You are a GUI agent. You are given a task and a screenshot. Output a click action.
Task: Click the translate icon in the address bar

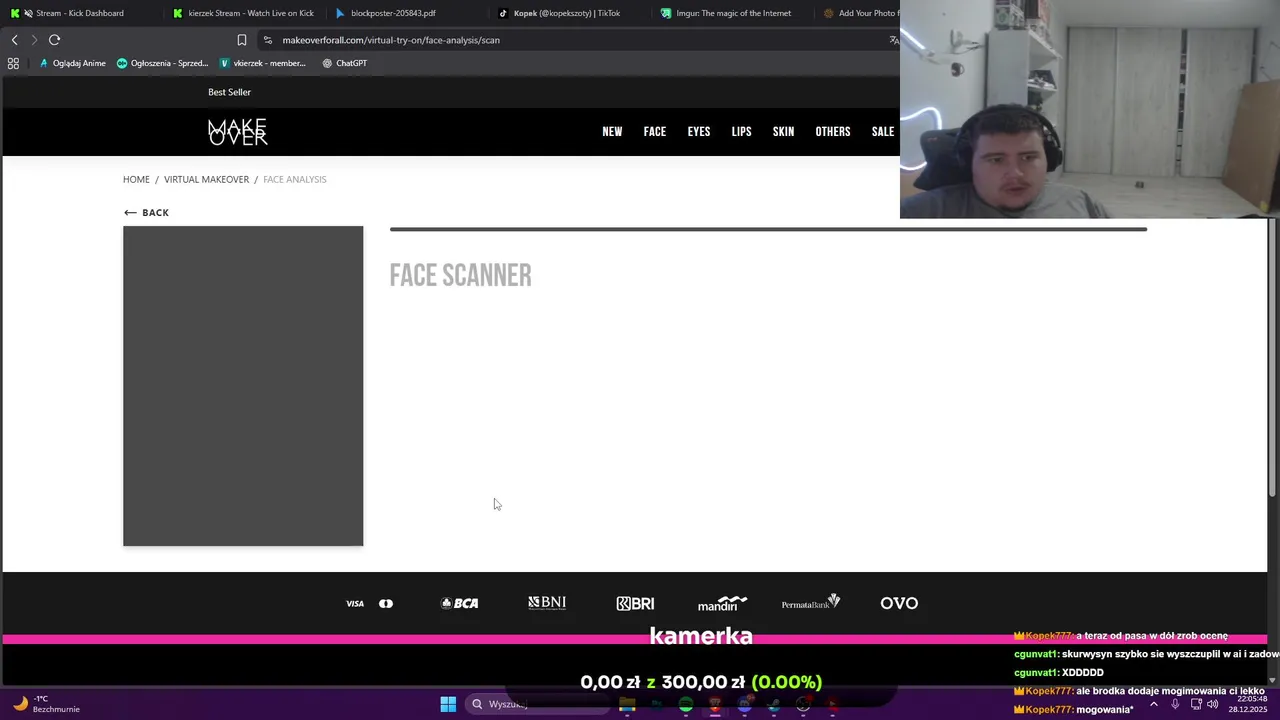(893, 40)
